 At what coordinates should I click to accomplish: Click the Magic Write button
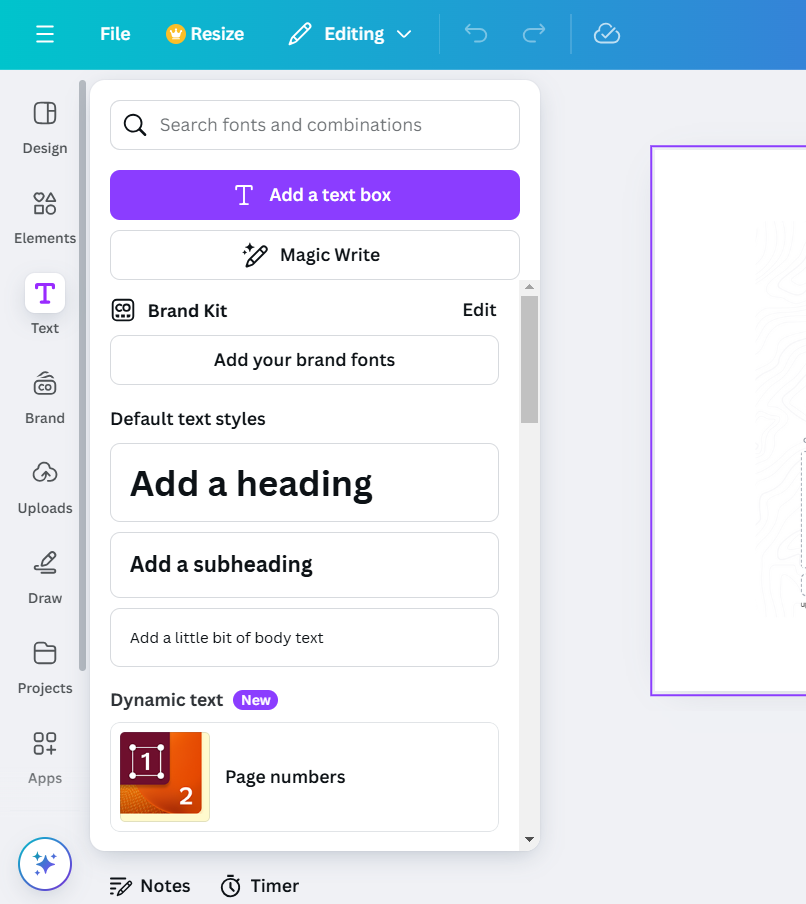click(x=315, y=255)
